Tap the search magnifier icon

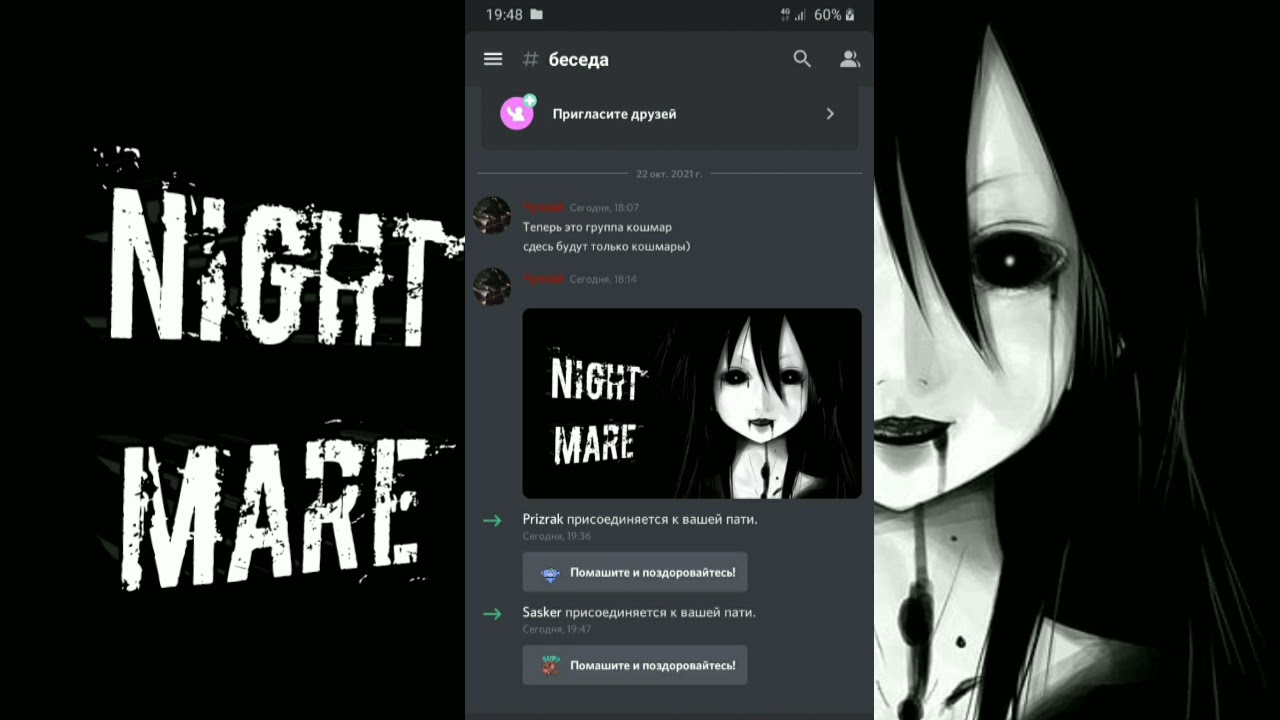[x=802, y=59]
